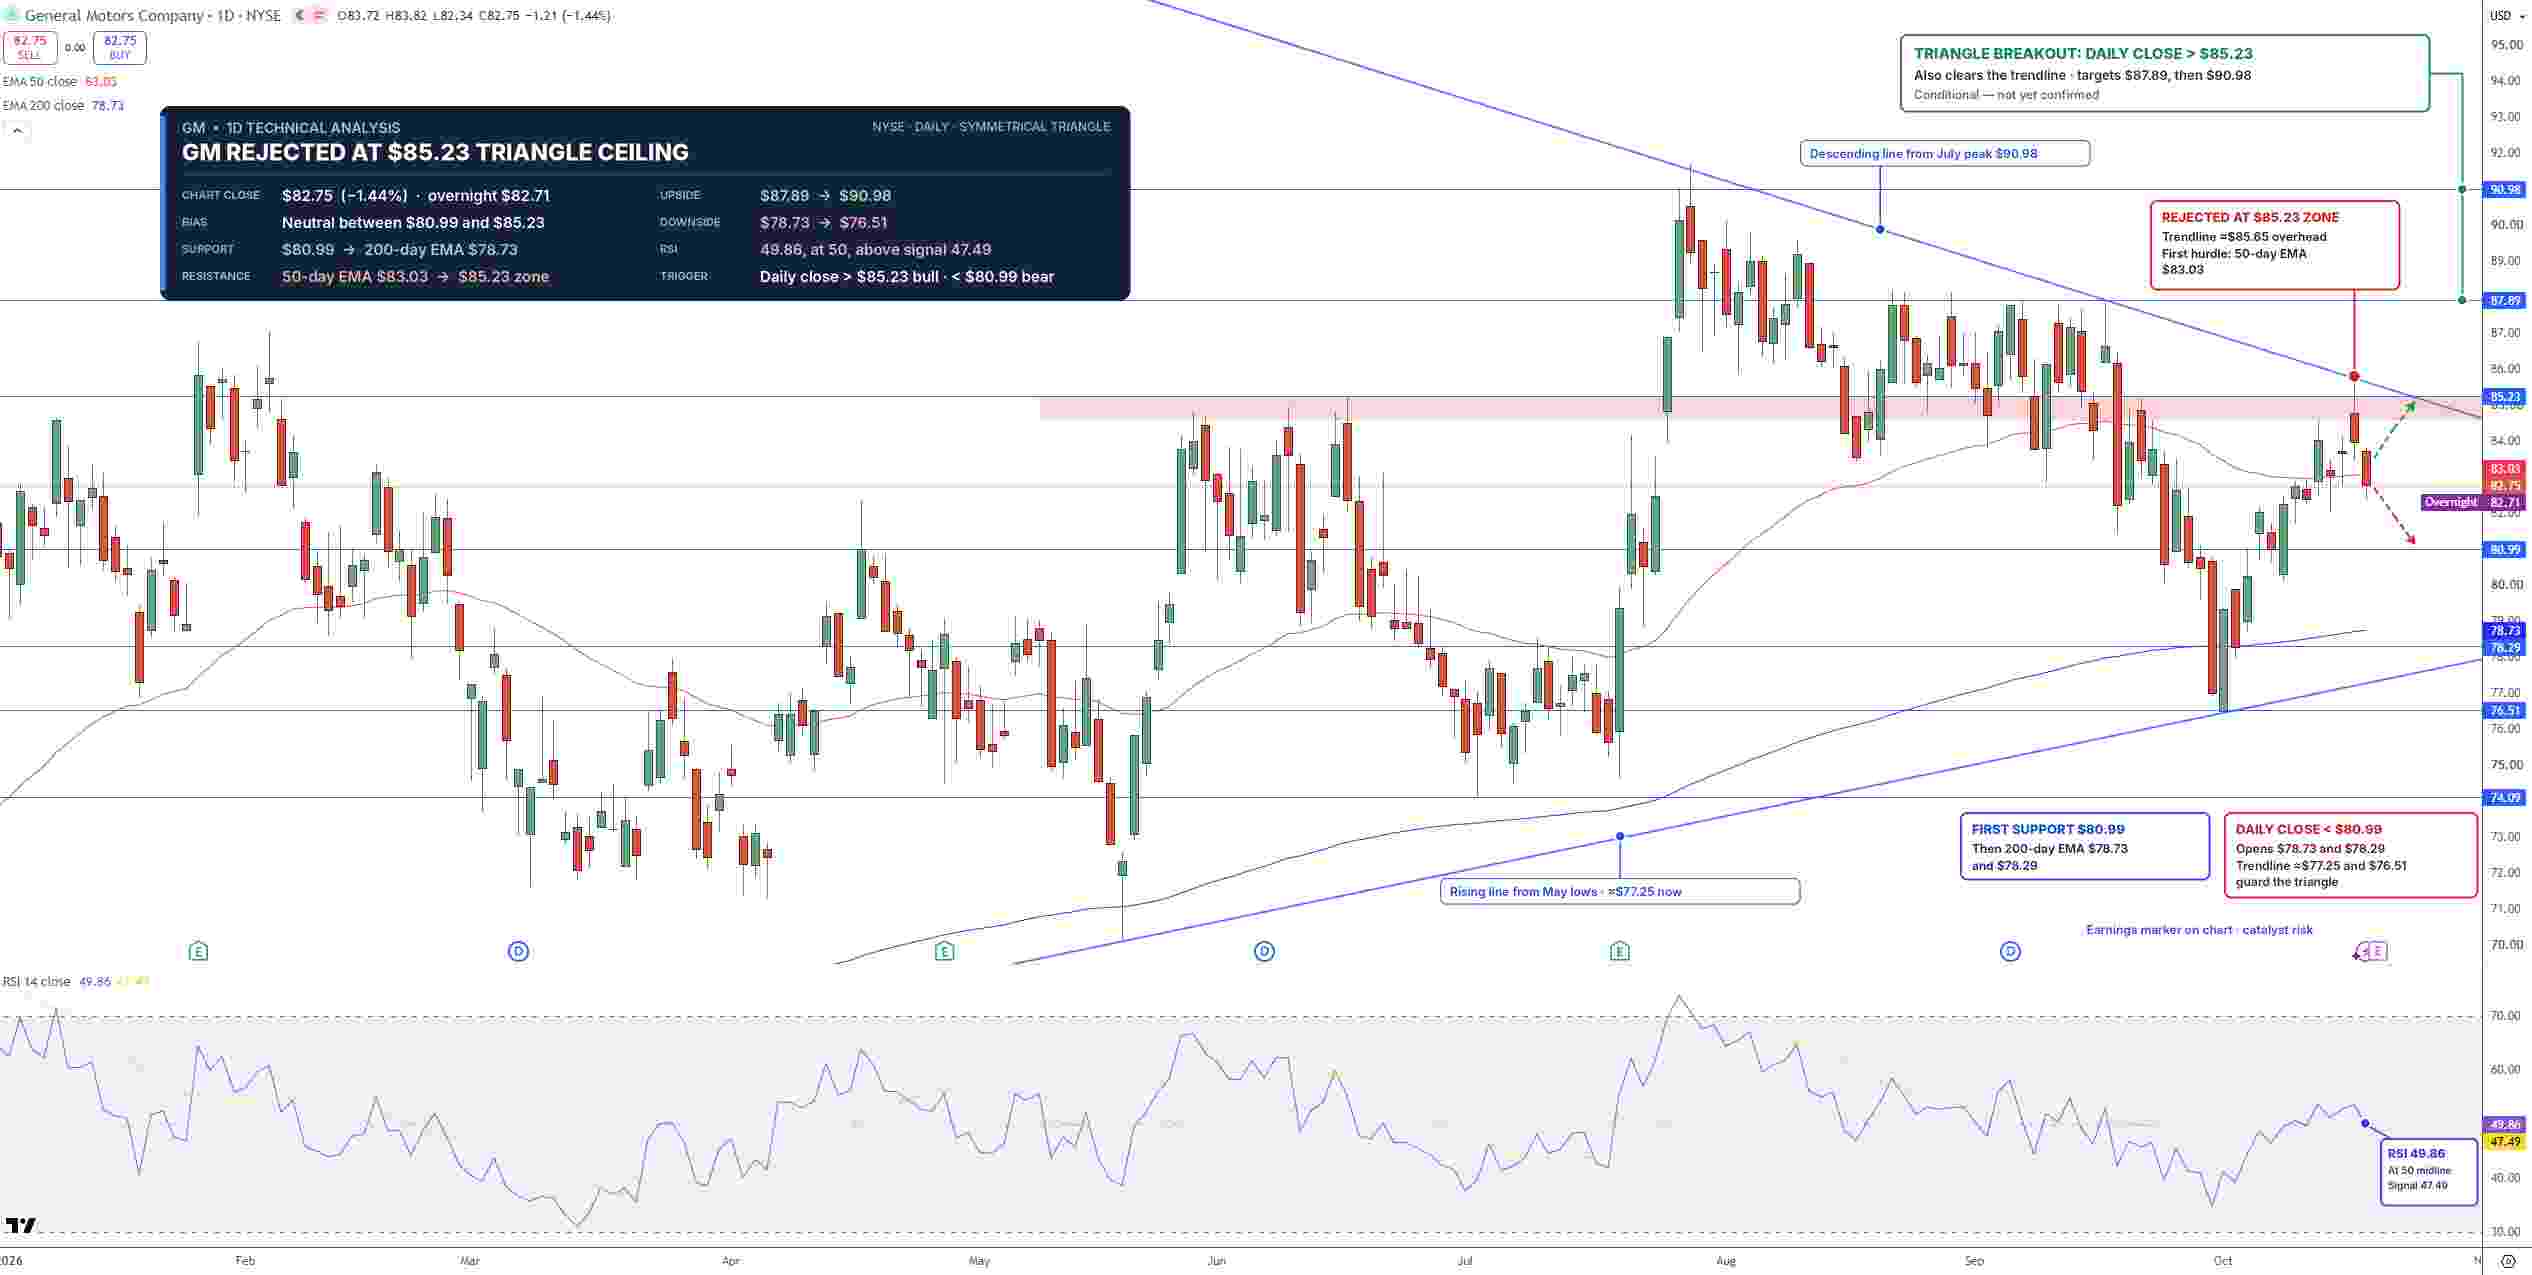2532x1275 pixels.
Task: Click the May label on time axis
Action: click(x=979, y=1261)
